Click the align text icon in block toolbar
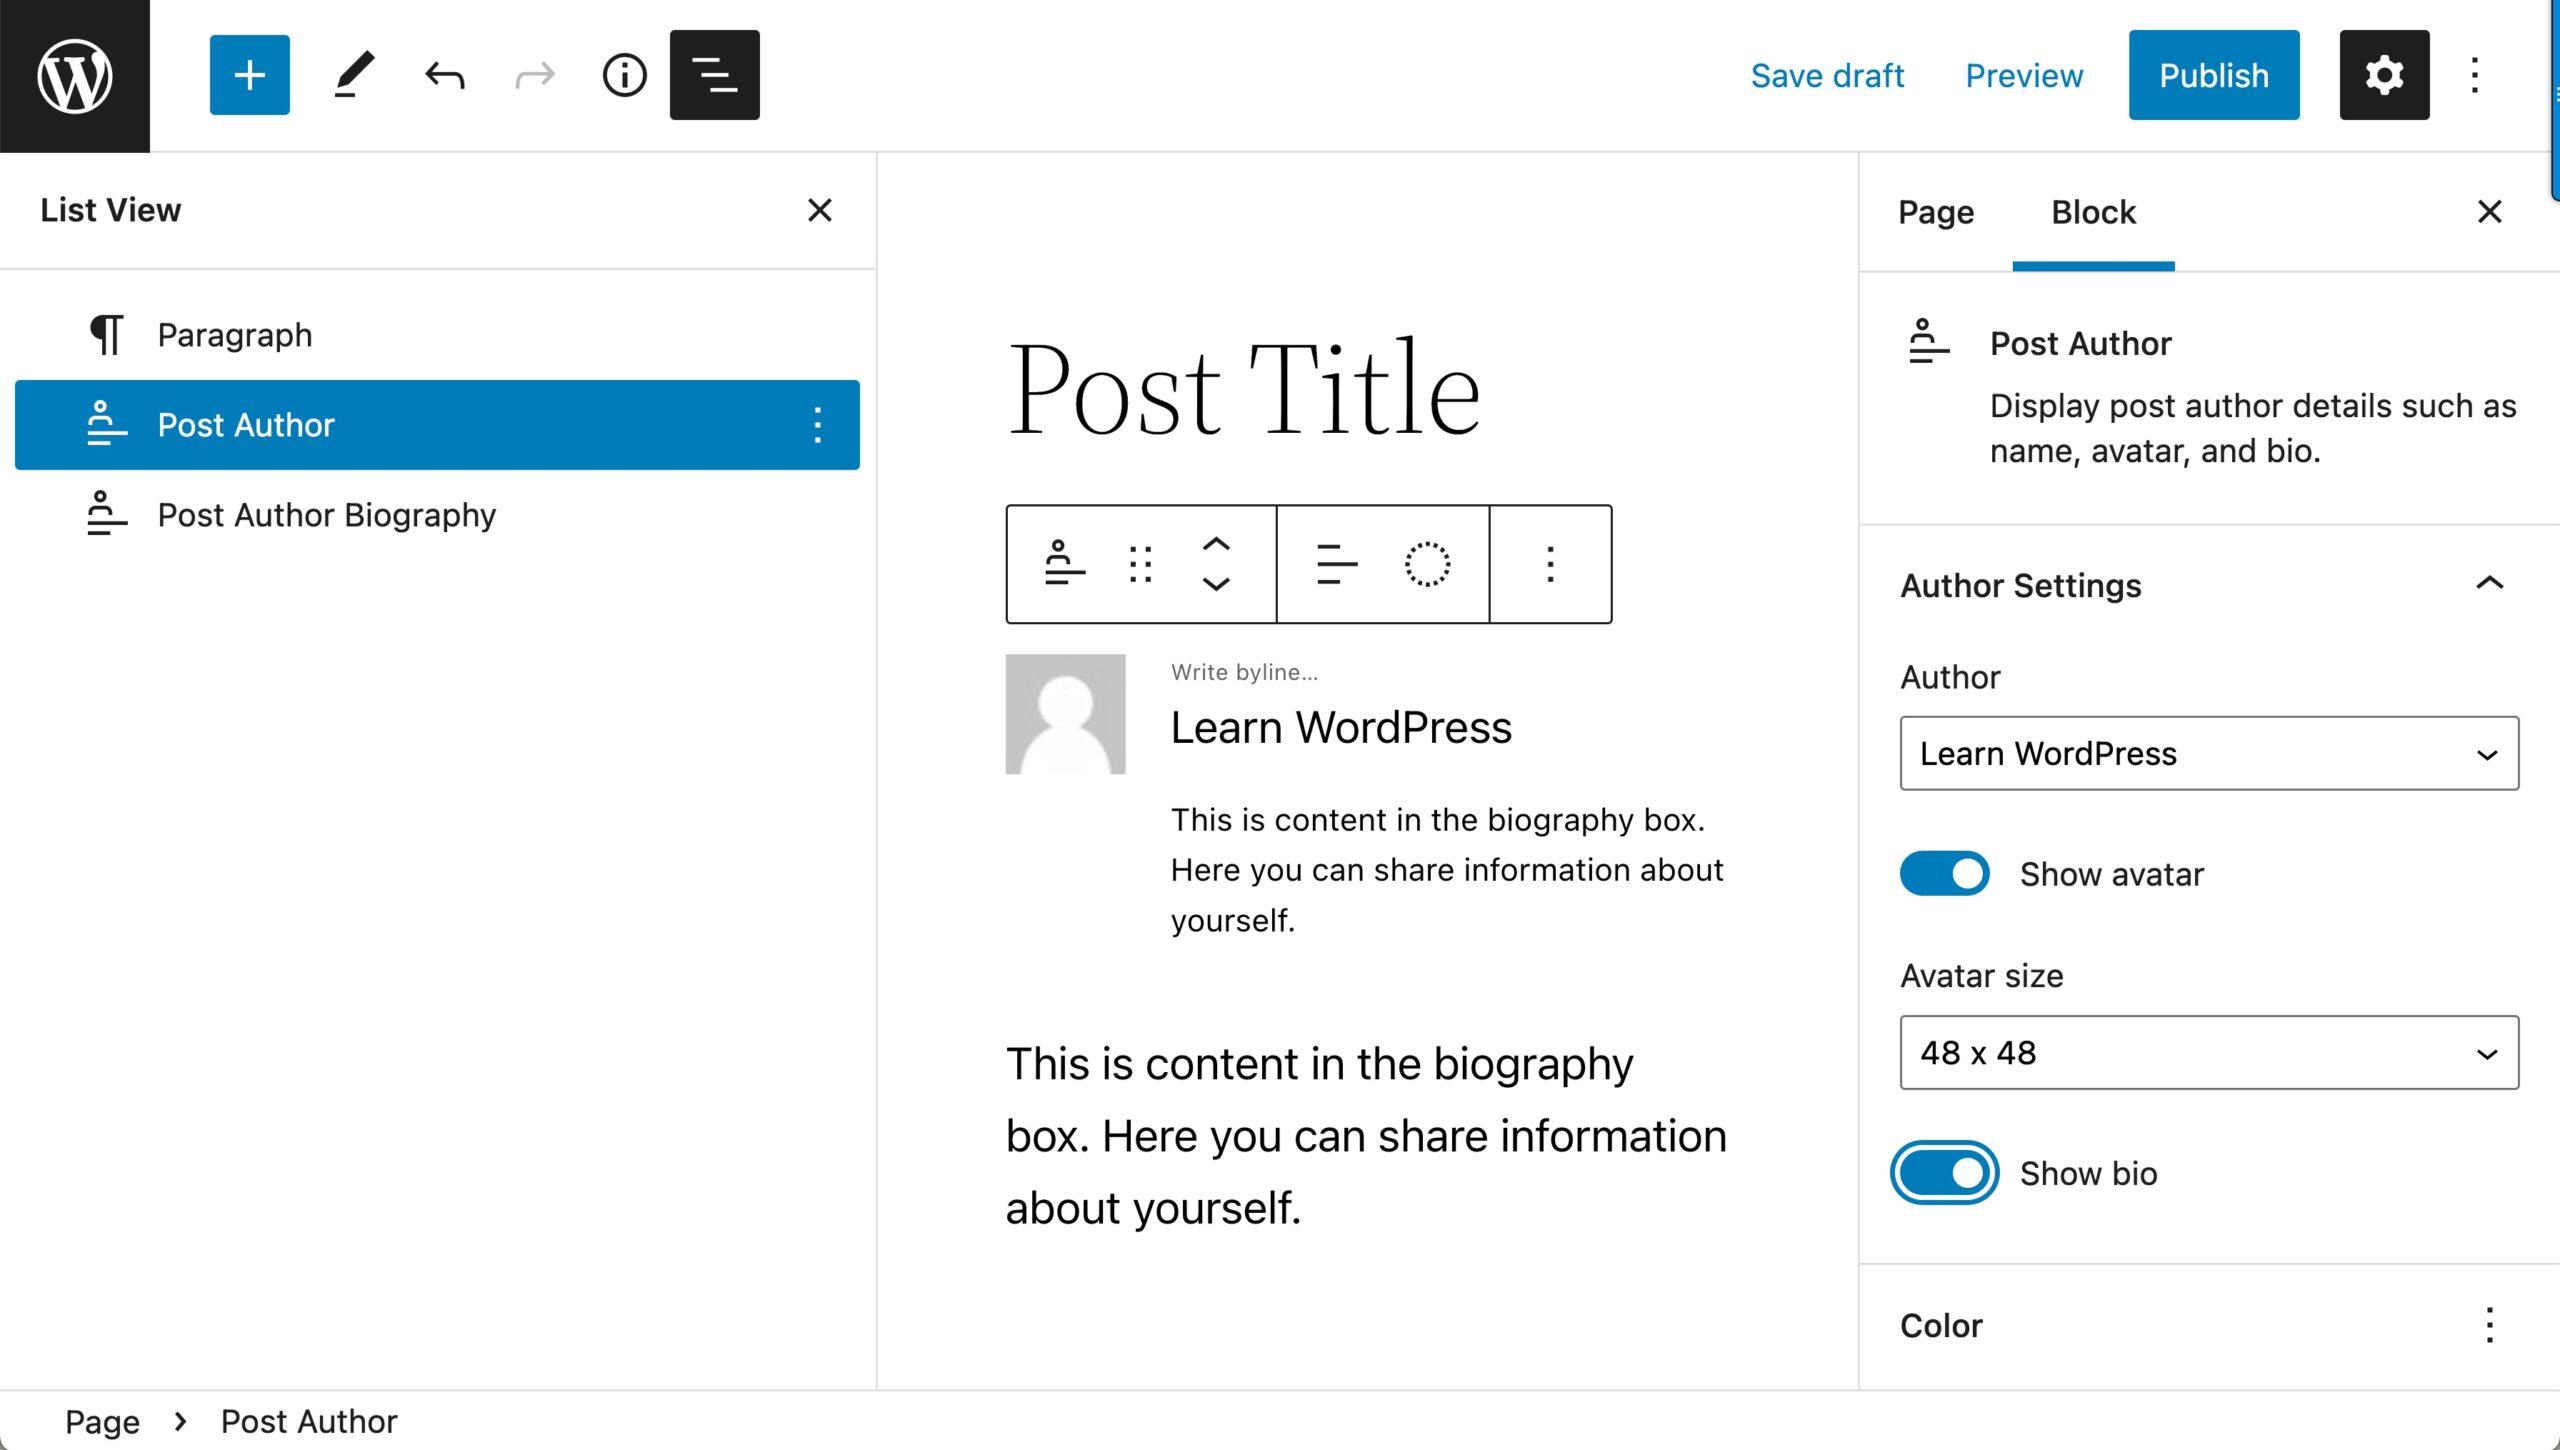Image resolution: width=2560 pixels, height=1450 pixels. (1337, 564)
